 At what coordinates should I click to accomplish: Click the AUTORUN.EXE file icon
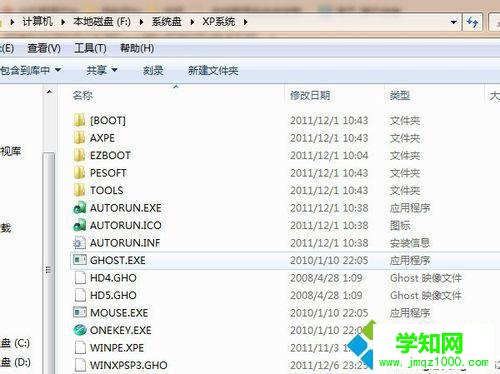click(80, 208)
